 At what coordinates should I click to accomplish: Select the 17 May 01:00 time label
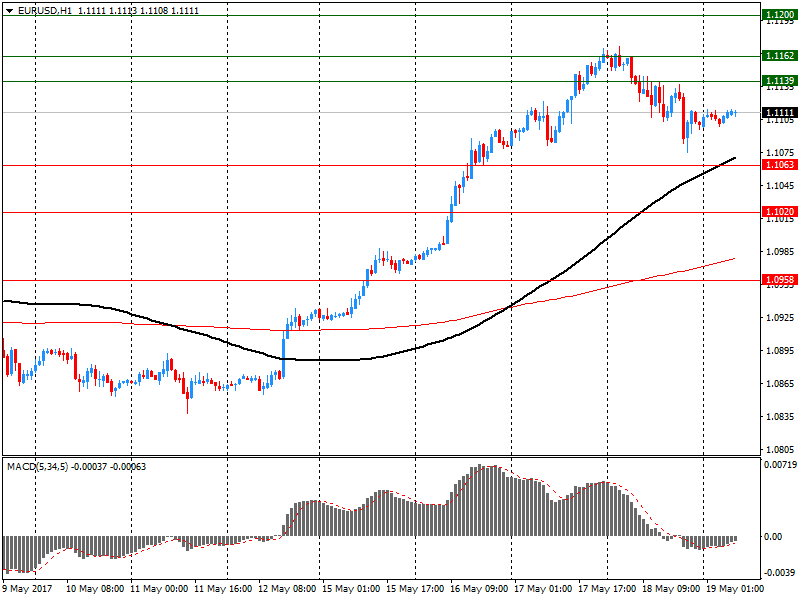[x=543, y=588]
